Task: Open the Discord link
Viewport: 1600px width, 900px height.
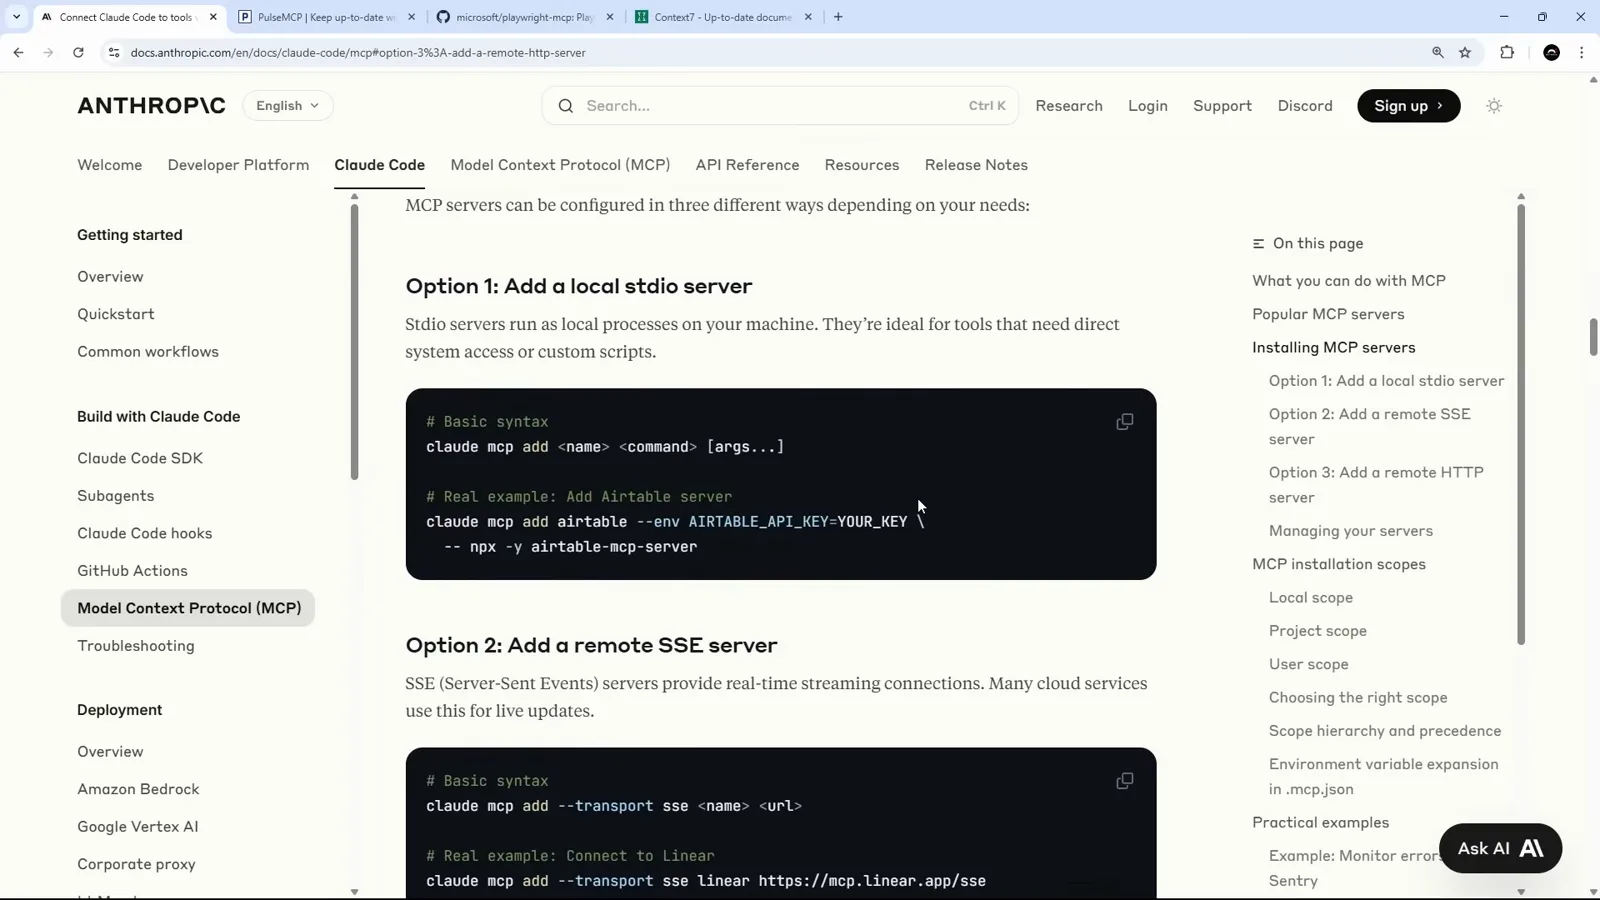Action: pos(1305,106)
